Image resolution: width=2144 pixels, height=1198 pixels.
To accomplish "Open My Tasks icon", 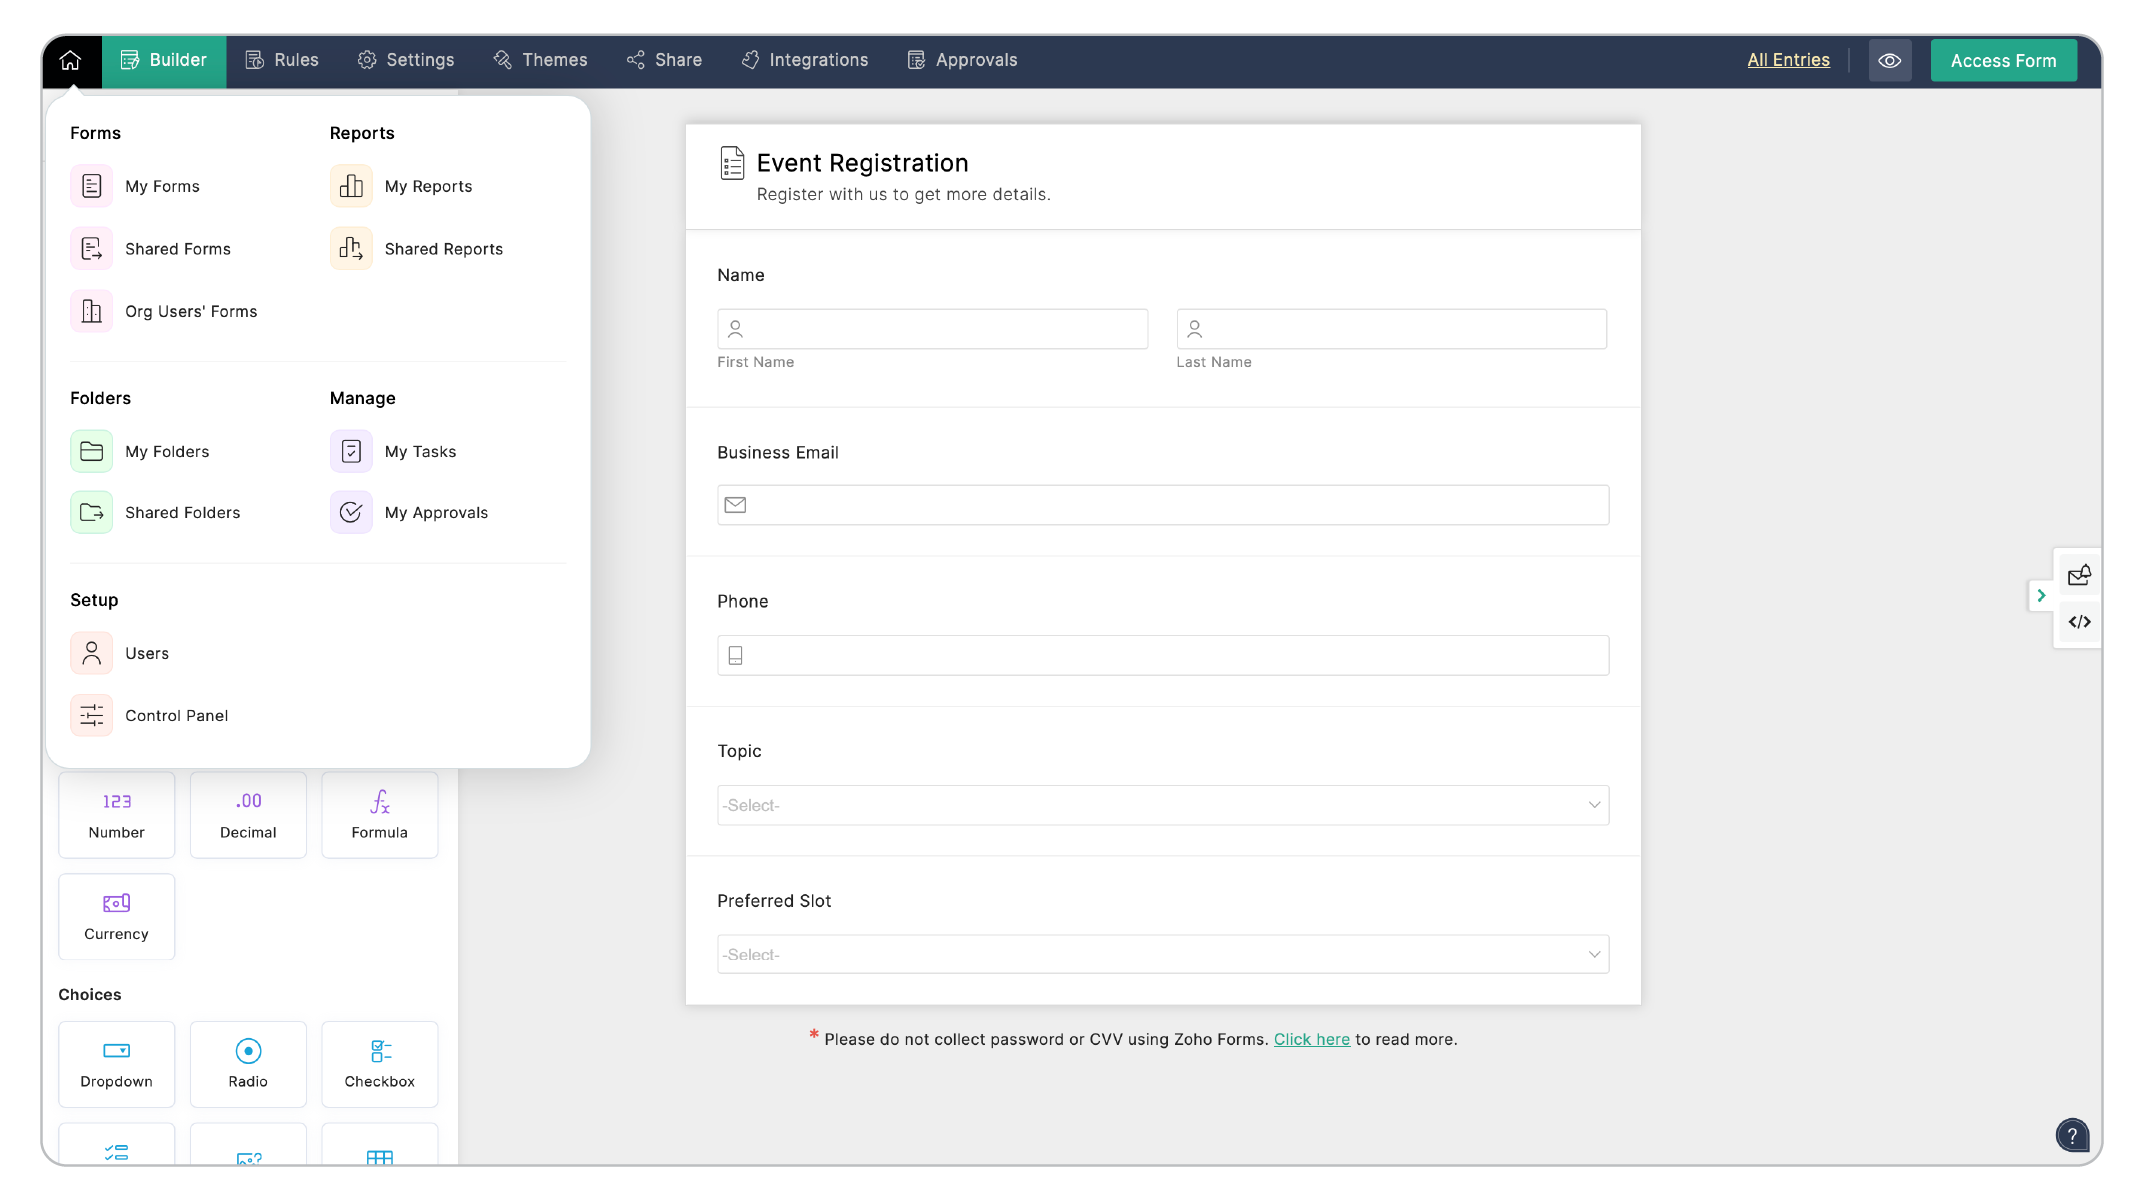I will pyautogui.click(x=351, y=451).
